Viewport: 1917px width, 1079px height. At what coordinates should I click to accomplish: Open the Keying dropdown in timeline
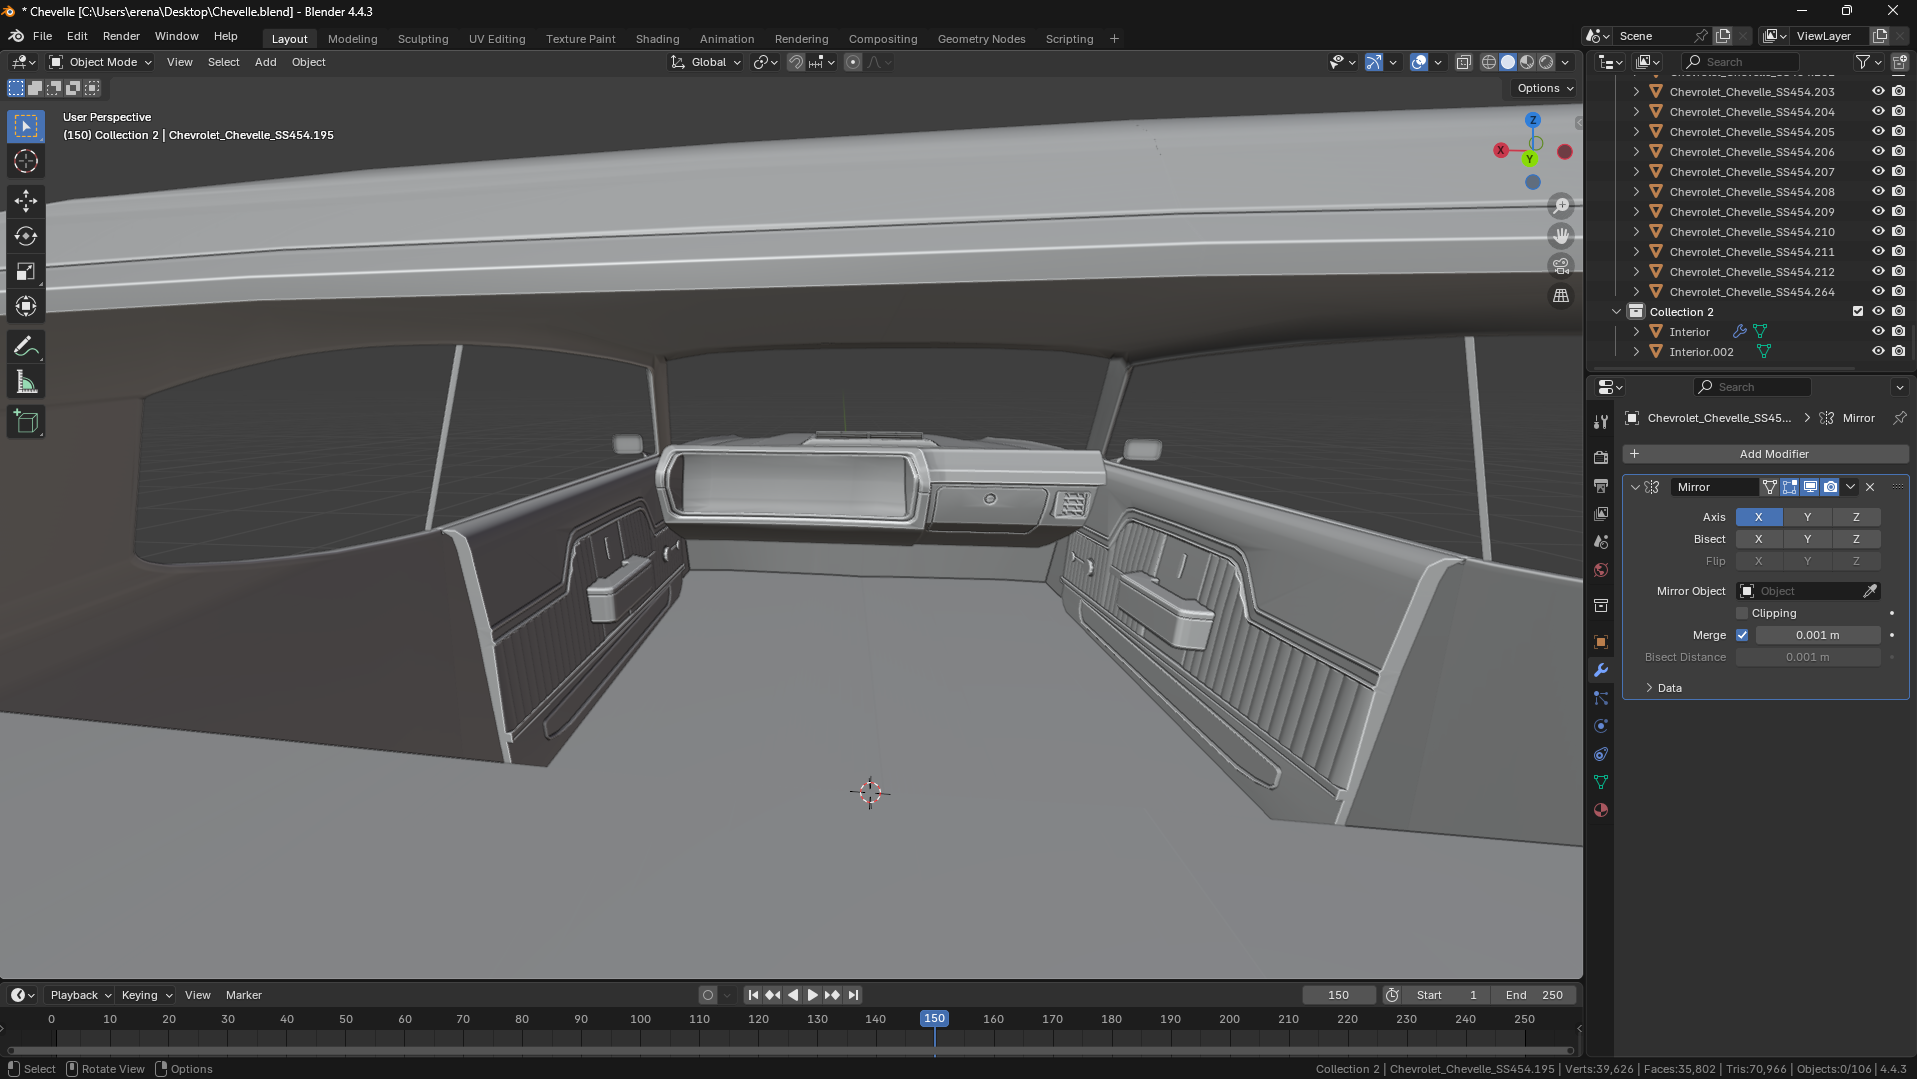[x=147, y=995]
